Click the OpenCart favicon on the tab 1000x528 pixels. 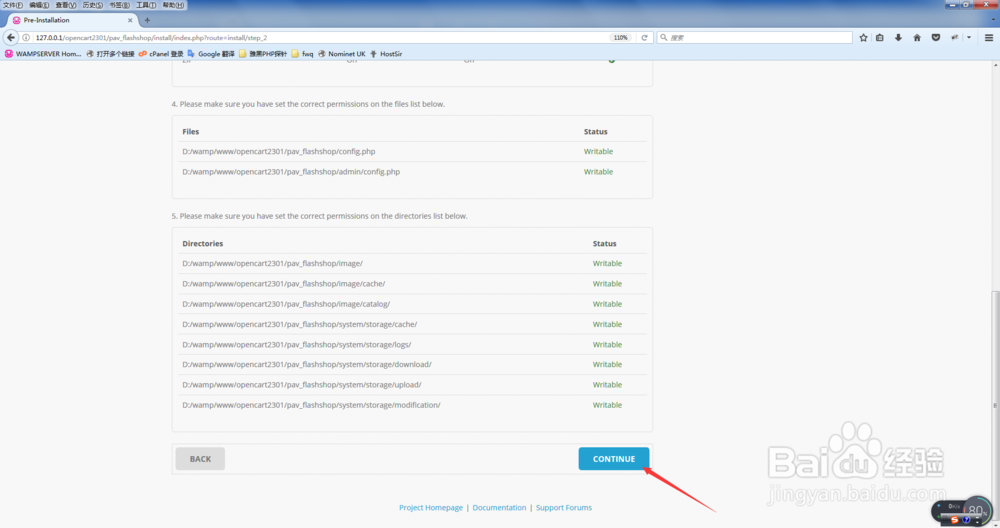17,20
